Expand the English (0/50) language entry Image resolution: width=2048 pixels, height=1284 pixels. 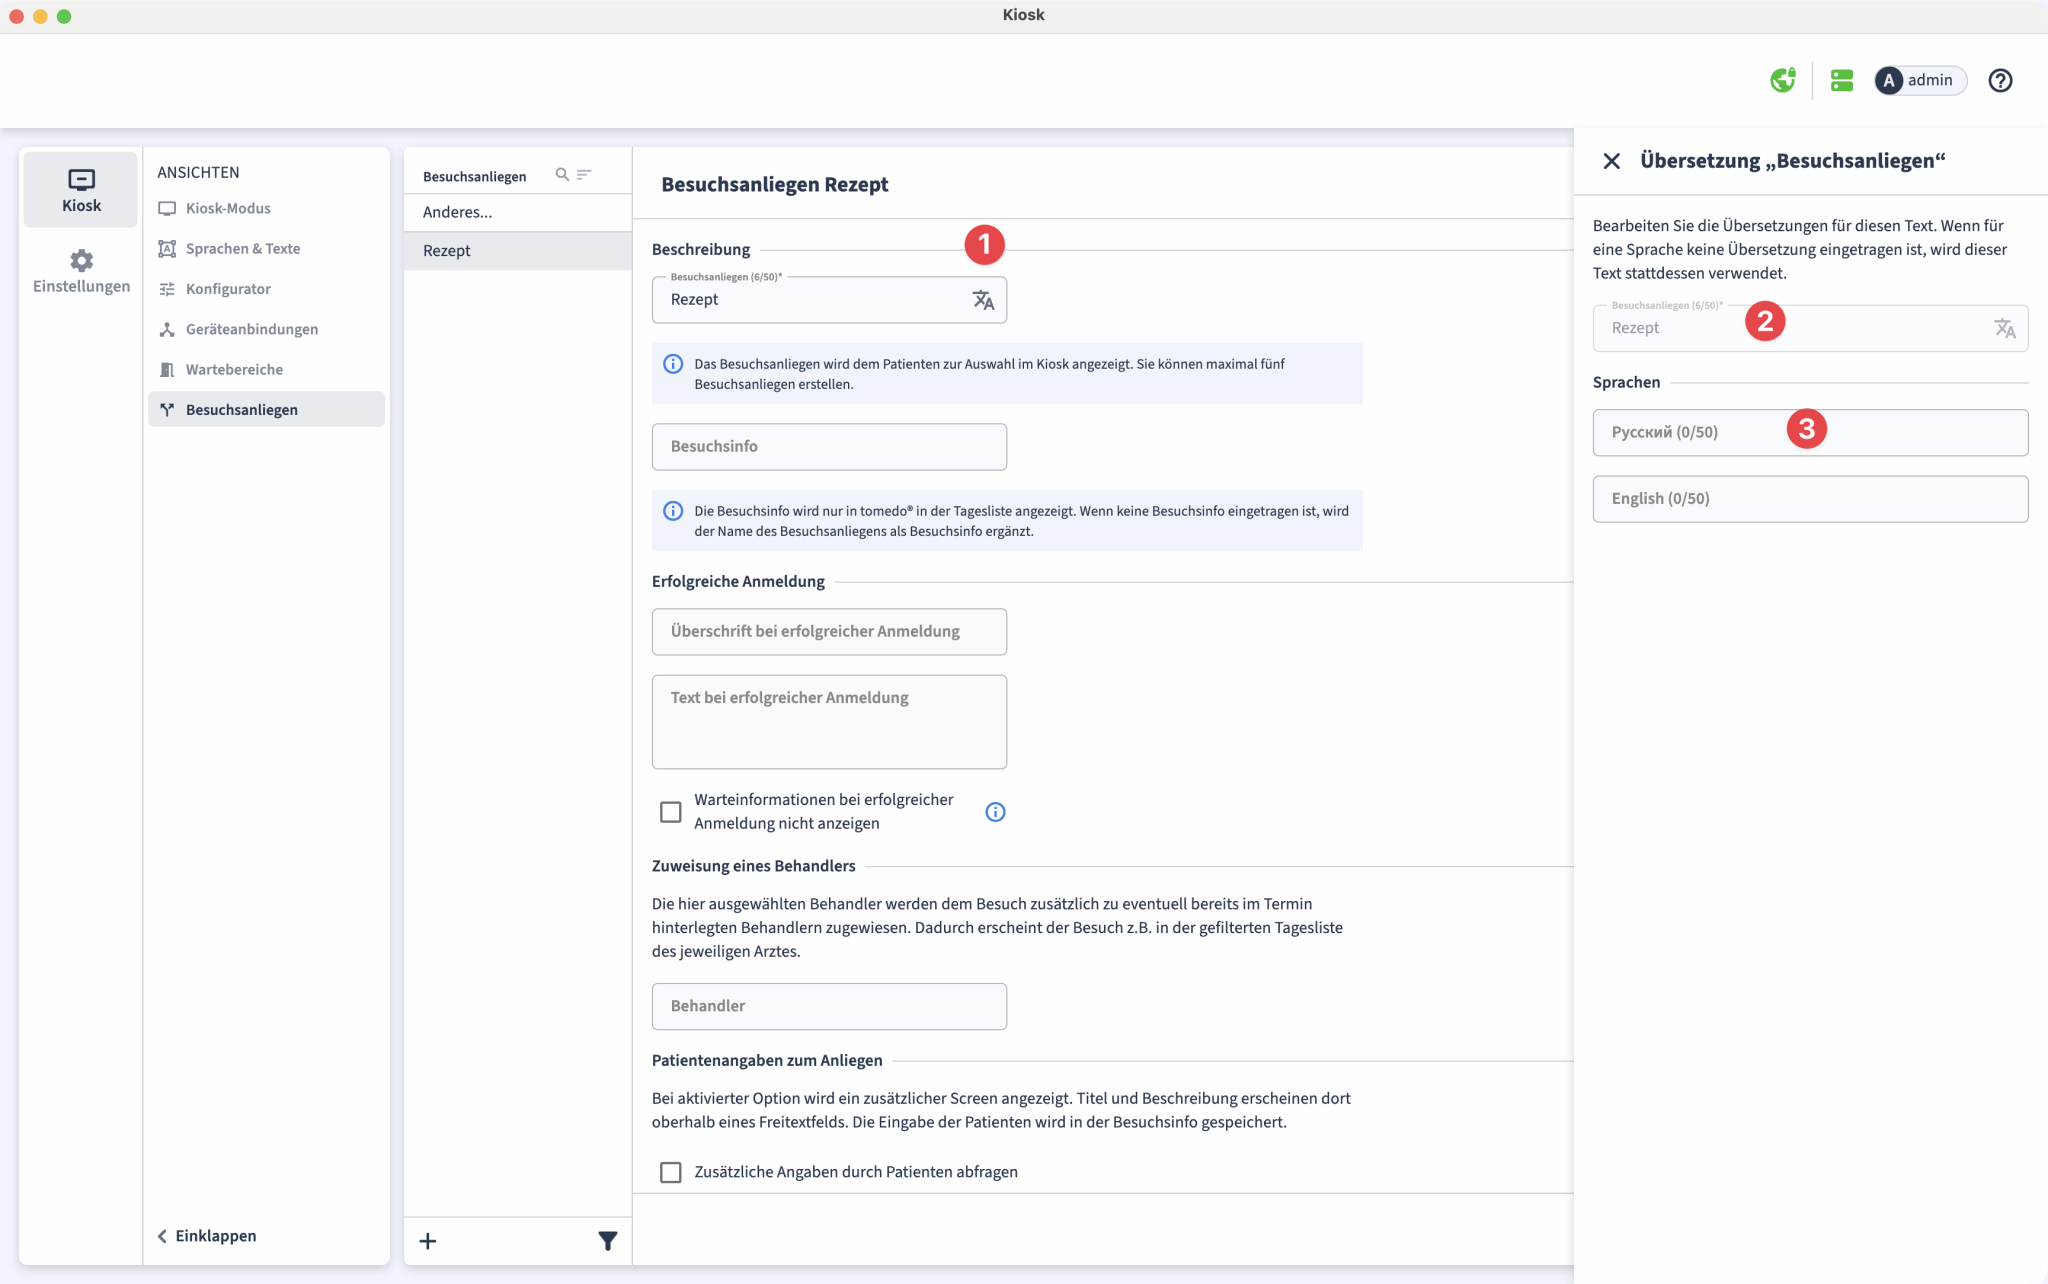pyautogui.click(x=1810, y=498)
